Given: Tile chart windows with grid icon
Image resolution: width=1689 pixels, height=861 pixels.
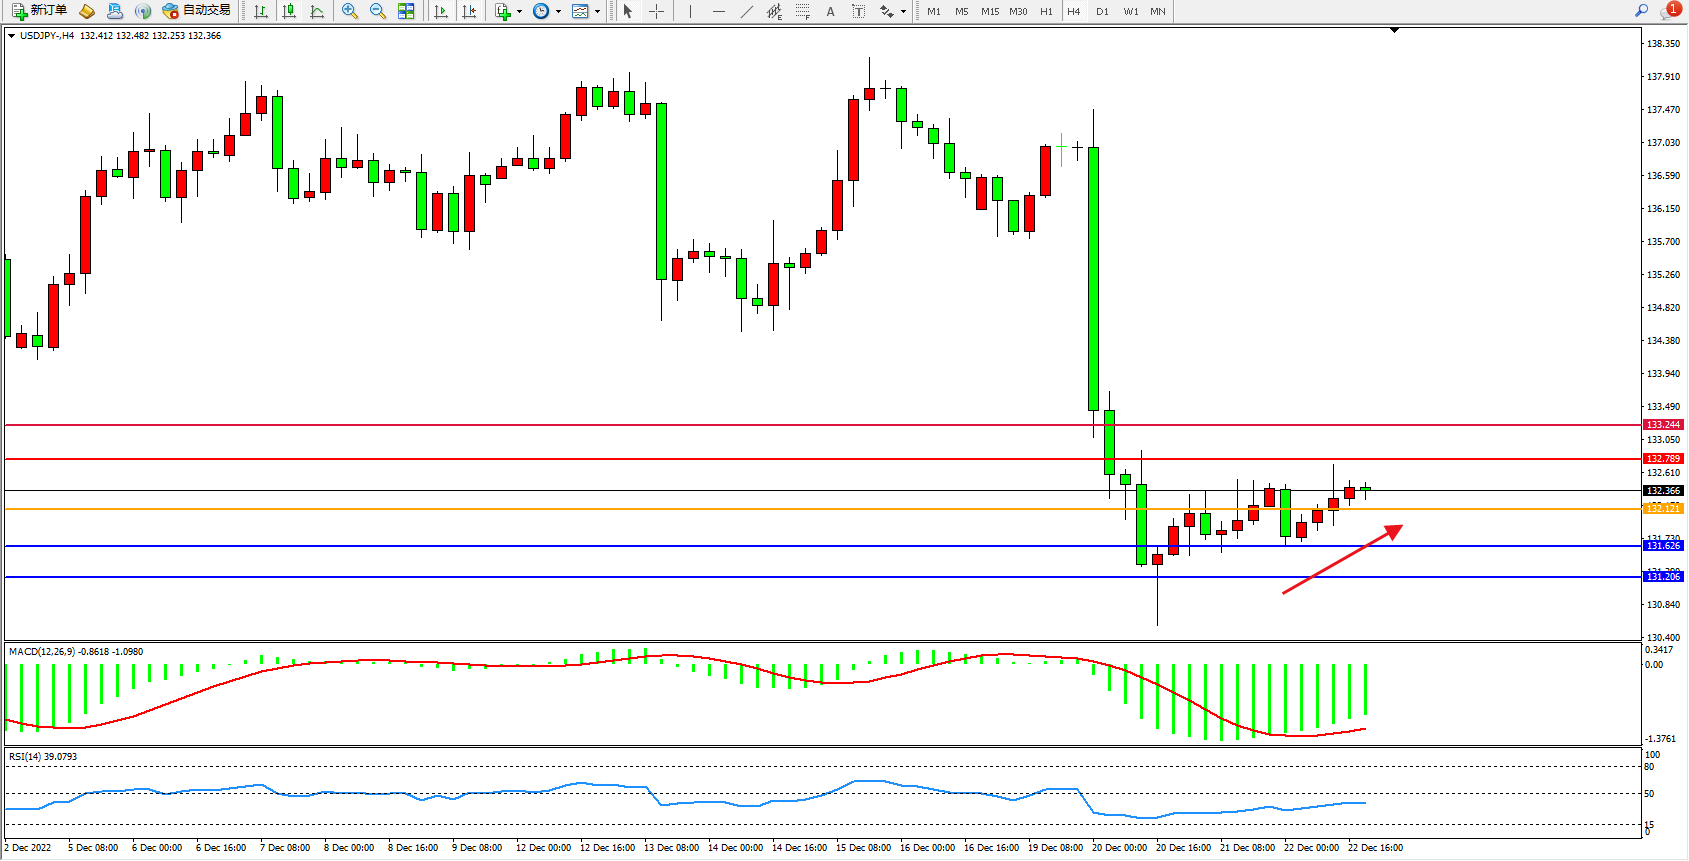Looking at the screenshot, I should tap(406, 11).
